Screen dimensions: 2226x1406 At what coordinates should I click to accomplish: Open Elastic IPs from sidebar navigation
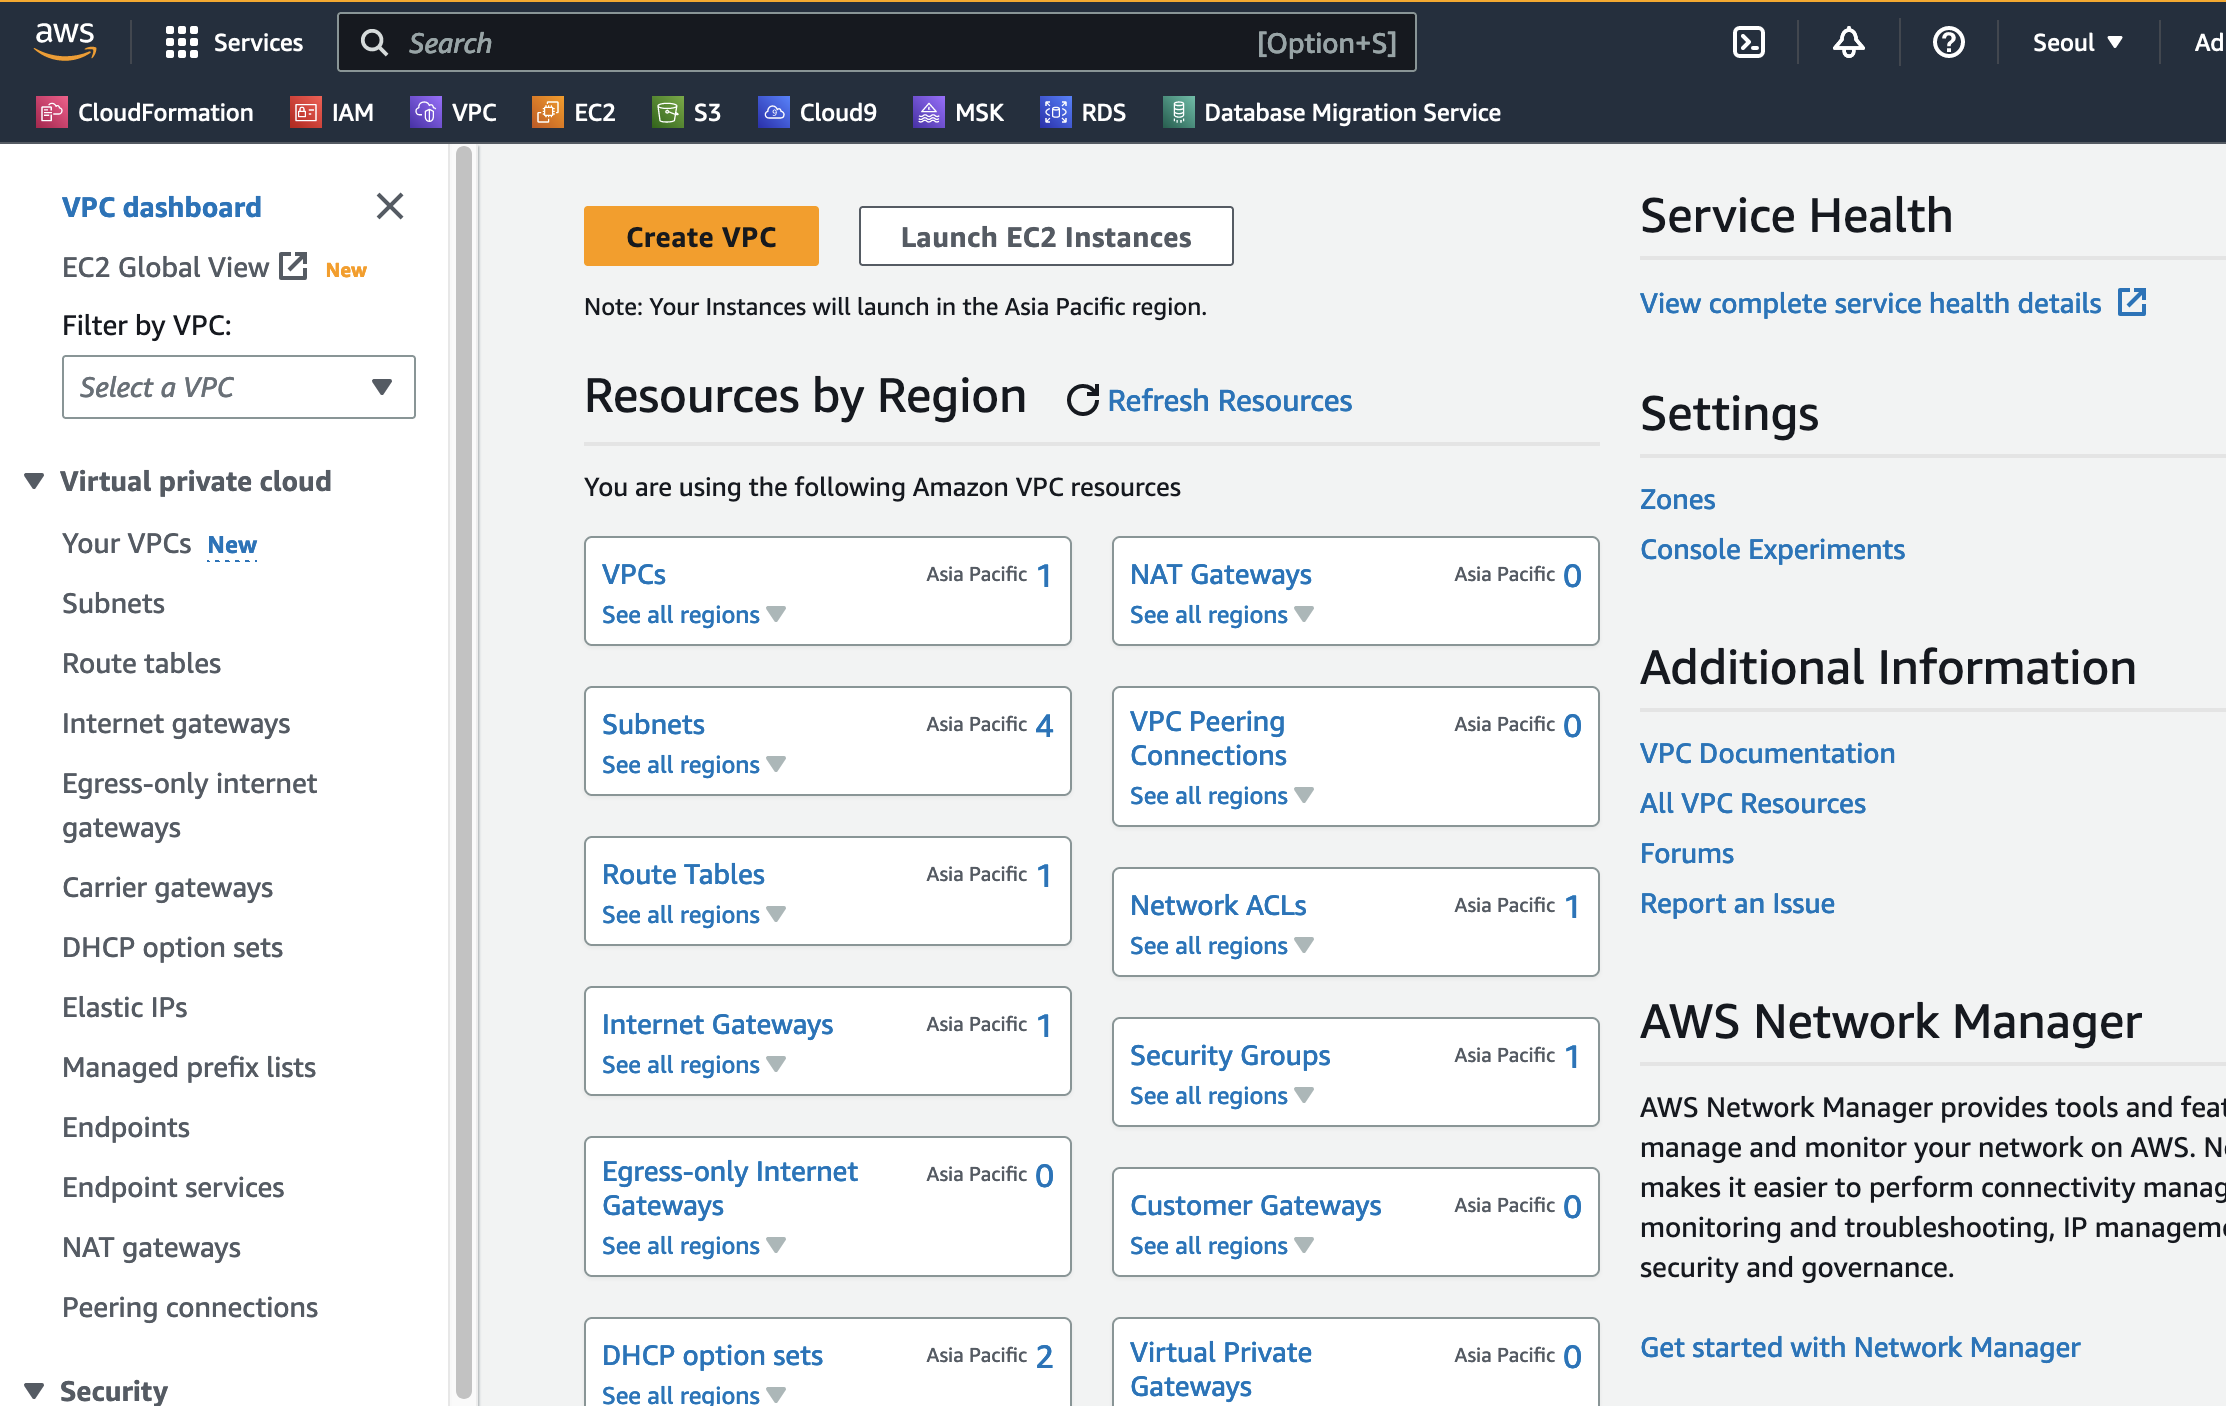[x=124, y=1007]
